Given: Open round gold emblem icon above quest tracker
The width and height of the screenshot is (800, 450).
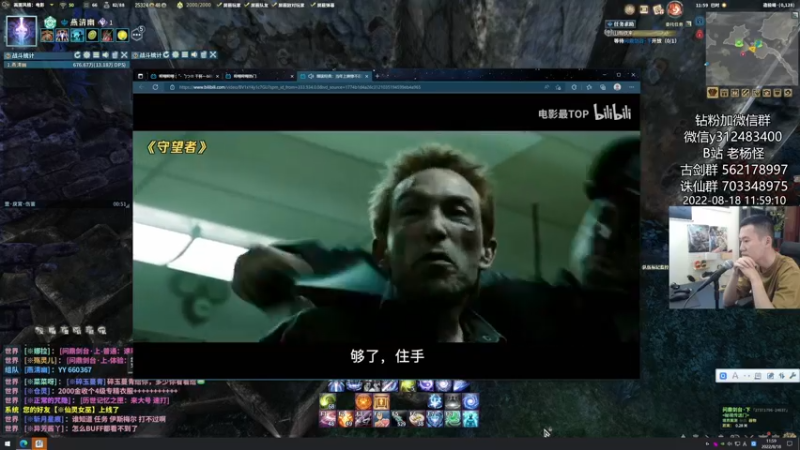Looking at the screenshot, I should coord(629,9).
